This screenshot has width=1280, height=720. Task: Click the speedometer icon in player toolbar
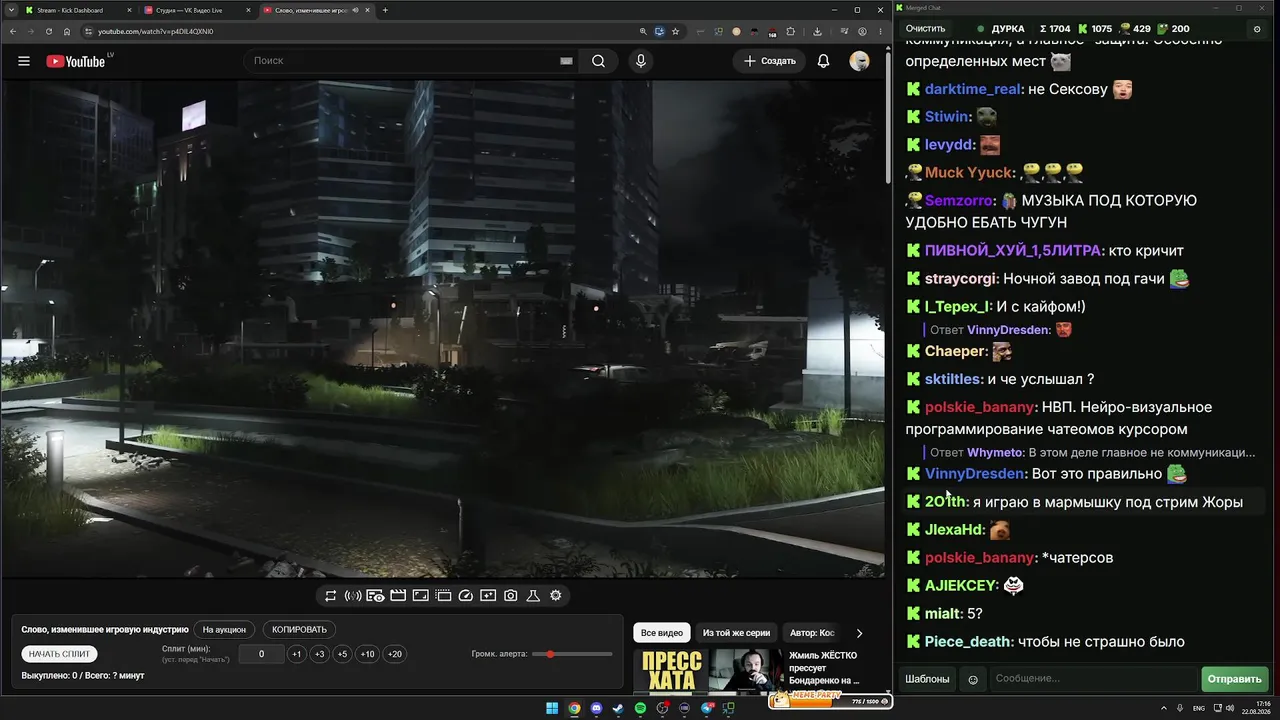(x=465, y=596)
